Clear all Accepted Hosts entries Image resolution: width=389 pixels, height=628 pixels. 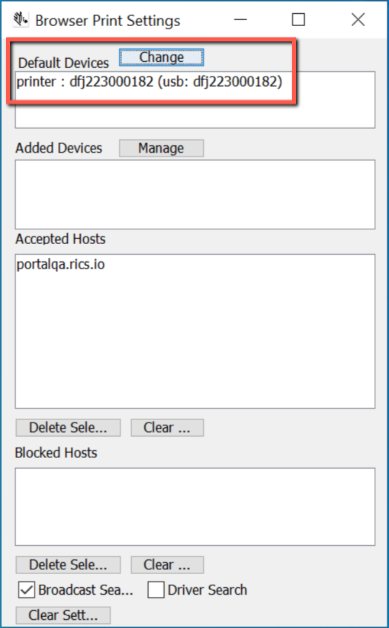pos(167,428)
